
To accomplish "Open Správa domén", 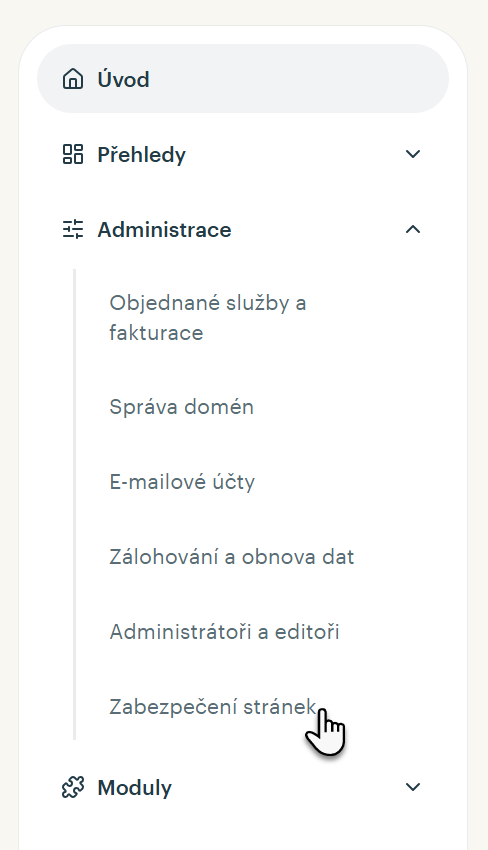I will 182,407.
